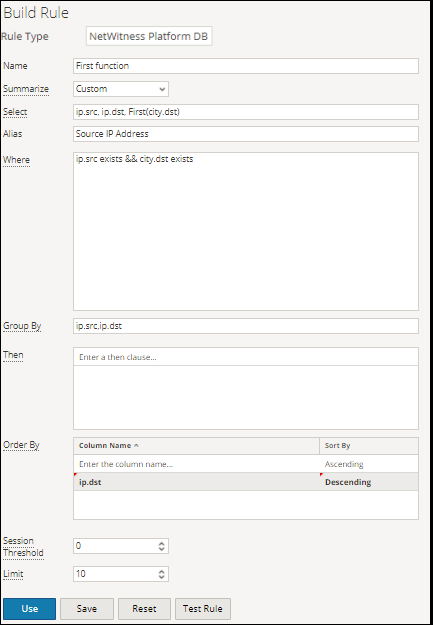The height and width of the screenshot is (625, 433).
Task: Increase Session Threshold with up arrow
Action: coord(161,543)
